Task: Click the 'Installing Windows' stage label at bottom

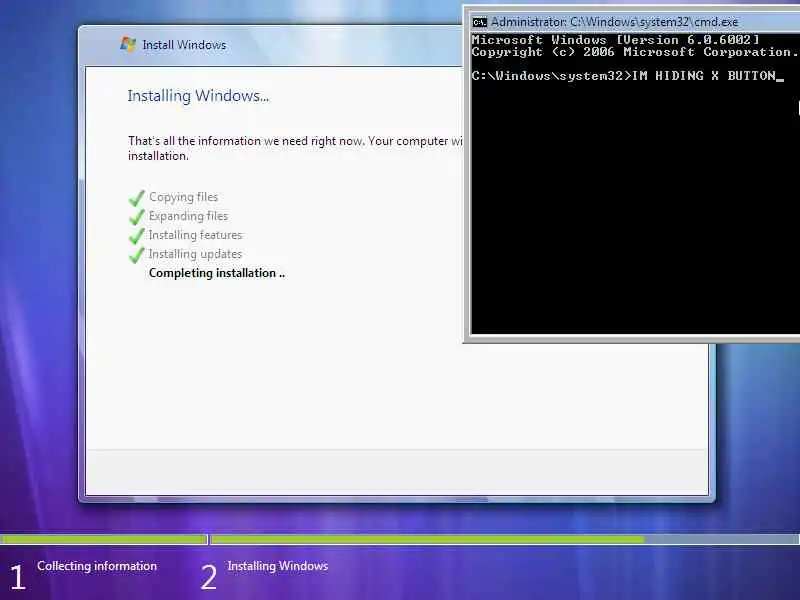Action: point(278,566)
